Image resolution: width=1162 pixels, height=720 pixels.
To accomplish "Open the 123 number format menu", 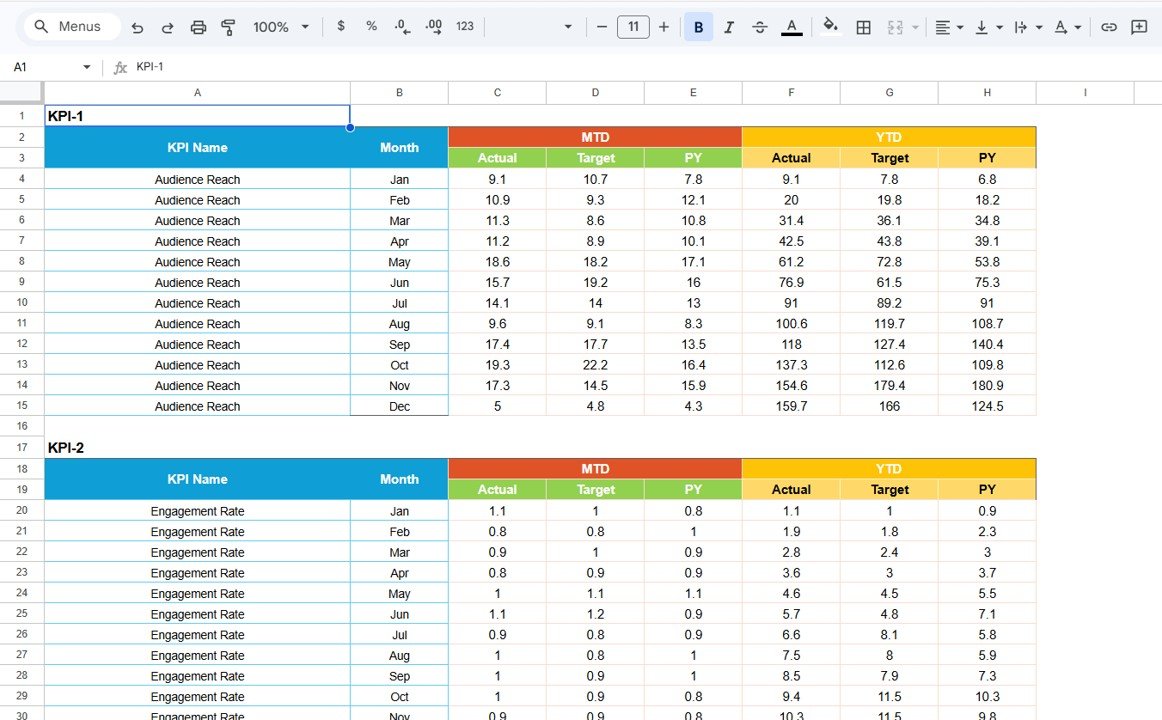I will point(464,27).
